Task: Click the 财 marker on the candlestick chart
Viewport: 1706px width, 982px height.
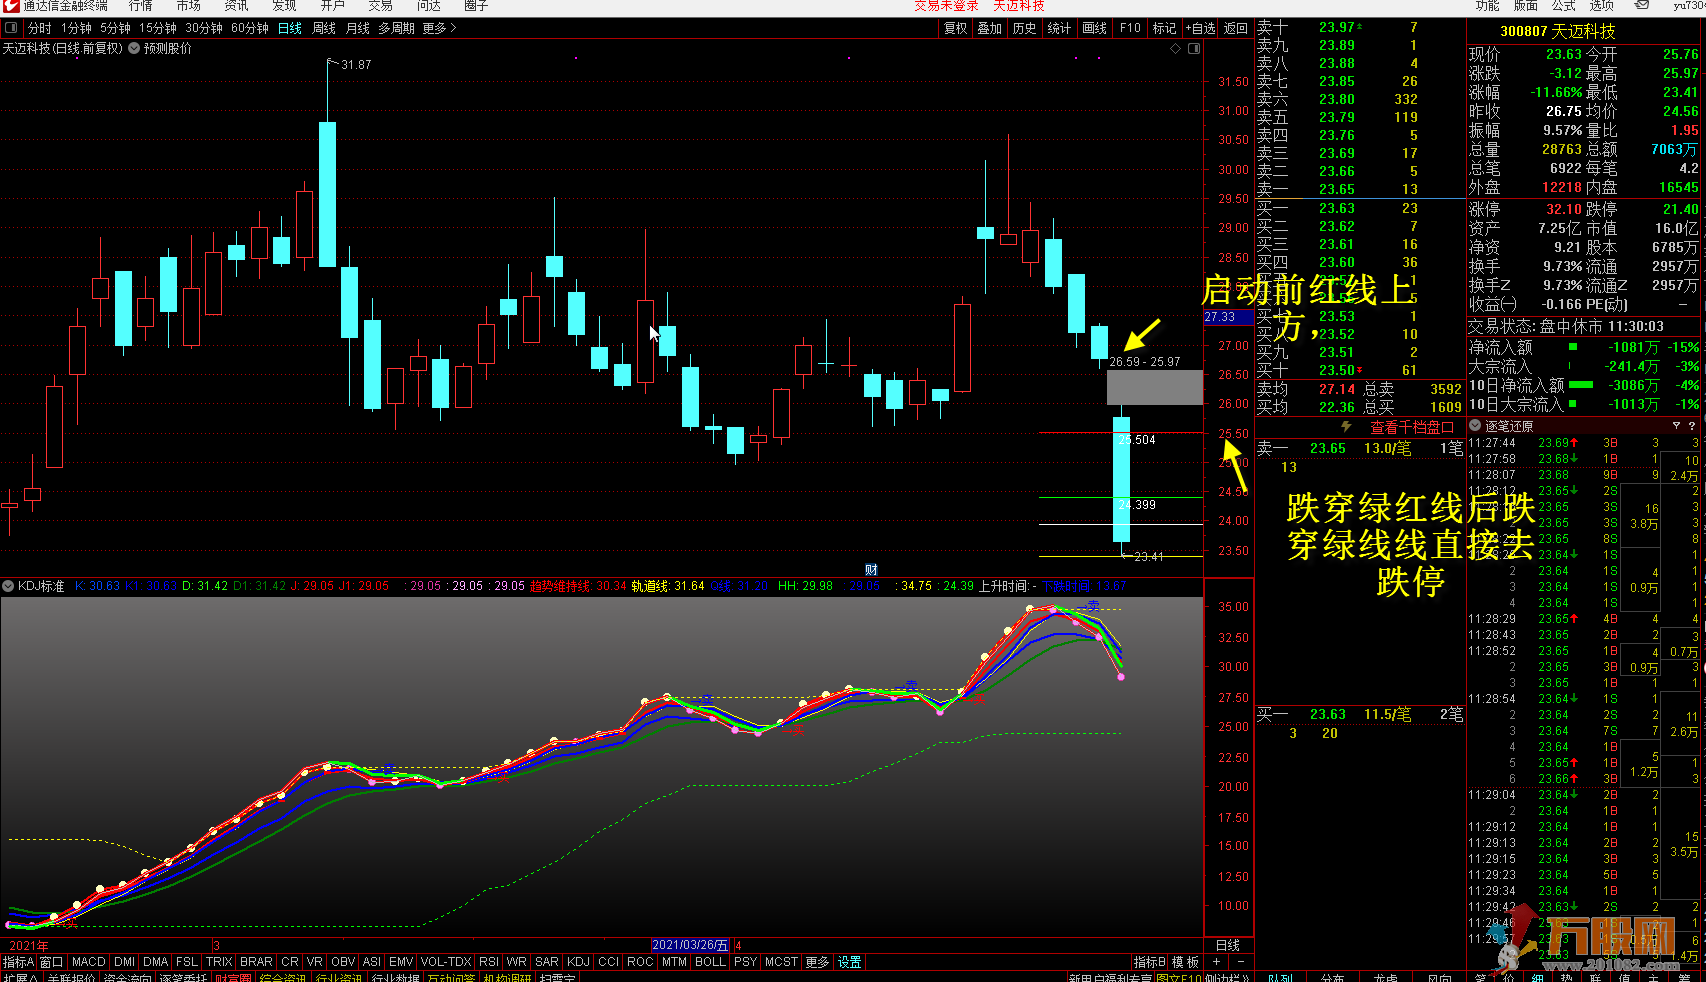Action: [x=871, y=570]
